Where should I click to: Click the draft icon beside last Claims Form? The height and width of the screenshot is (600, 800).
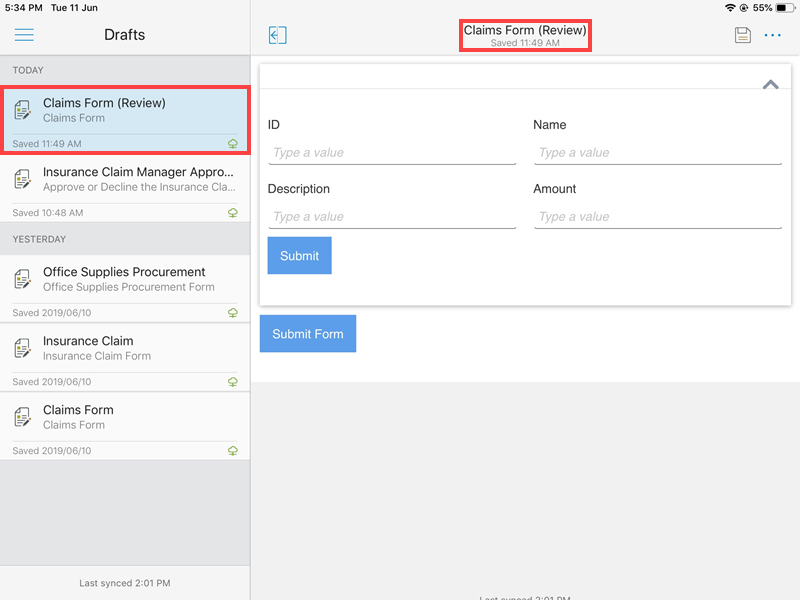pyautogui.click(x=22, y=417)
